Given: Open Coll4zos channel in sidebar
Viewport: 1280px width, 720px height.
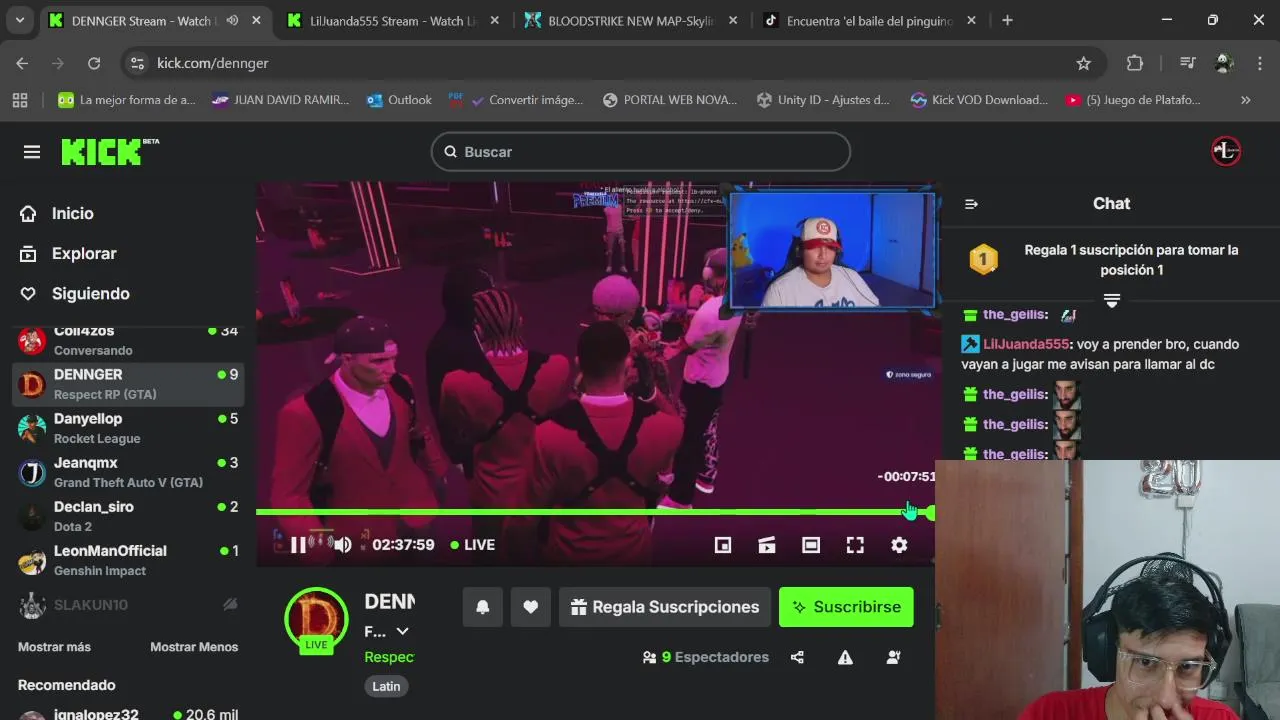Looking at the screenshot, I should click(128, 340).
